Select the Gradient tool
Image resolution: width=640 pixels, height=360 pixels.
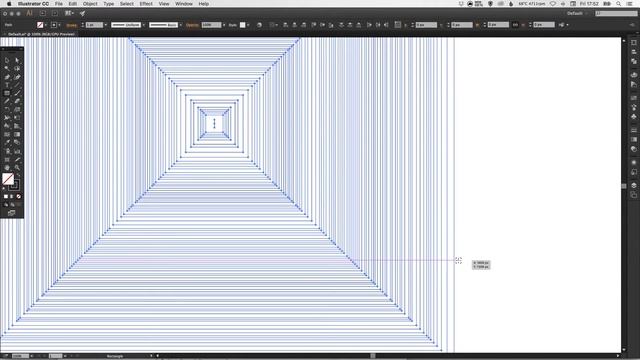[x=17, y=134]
